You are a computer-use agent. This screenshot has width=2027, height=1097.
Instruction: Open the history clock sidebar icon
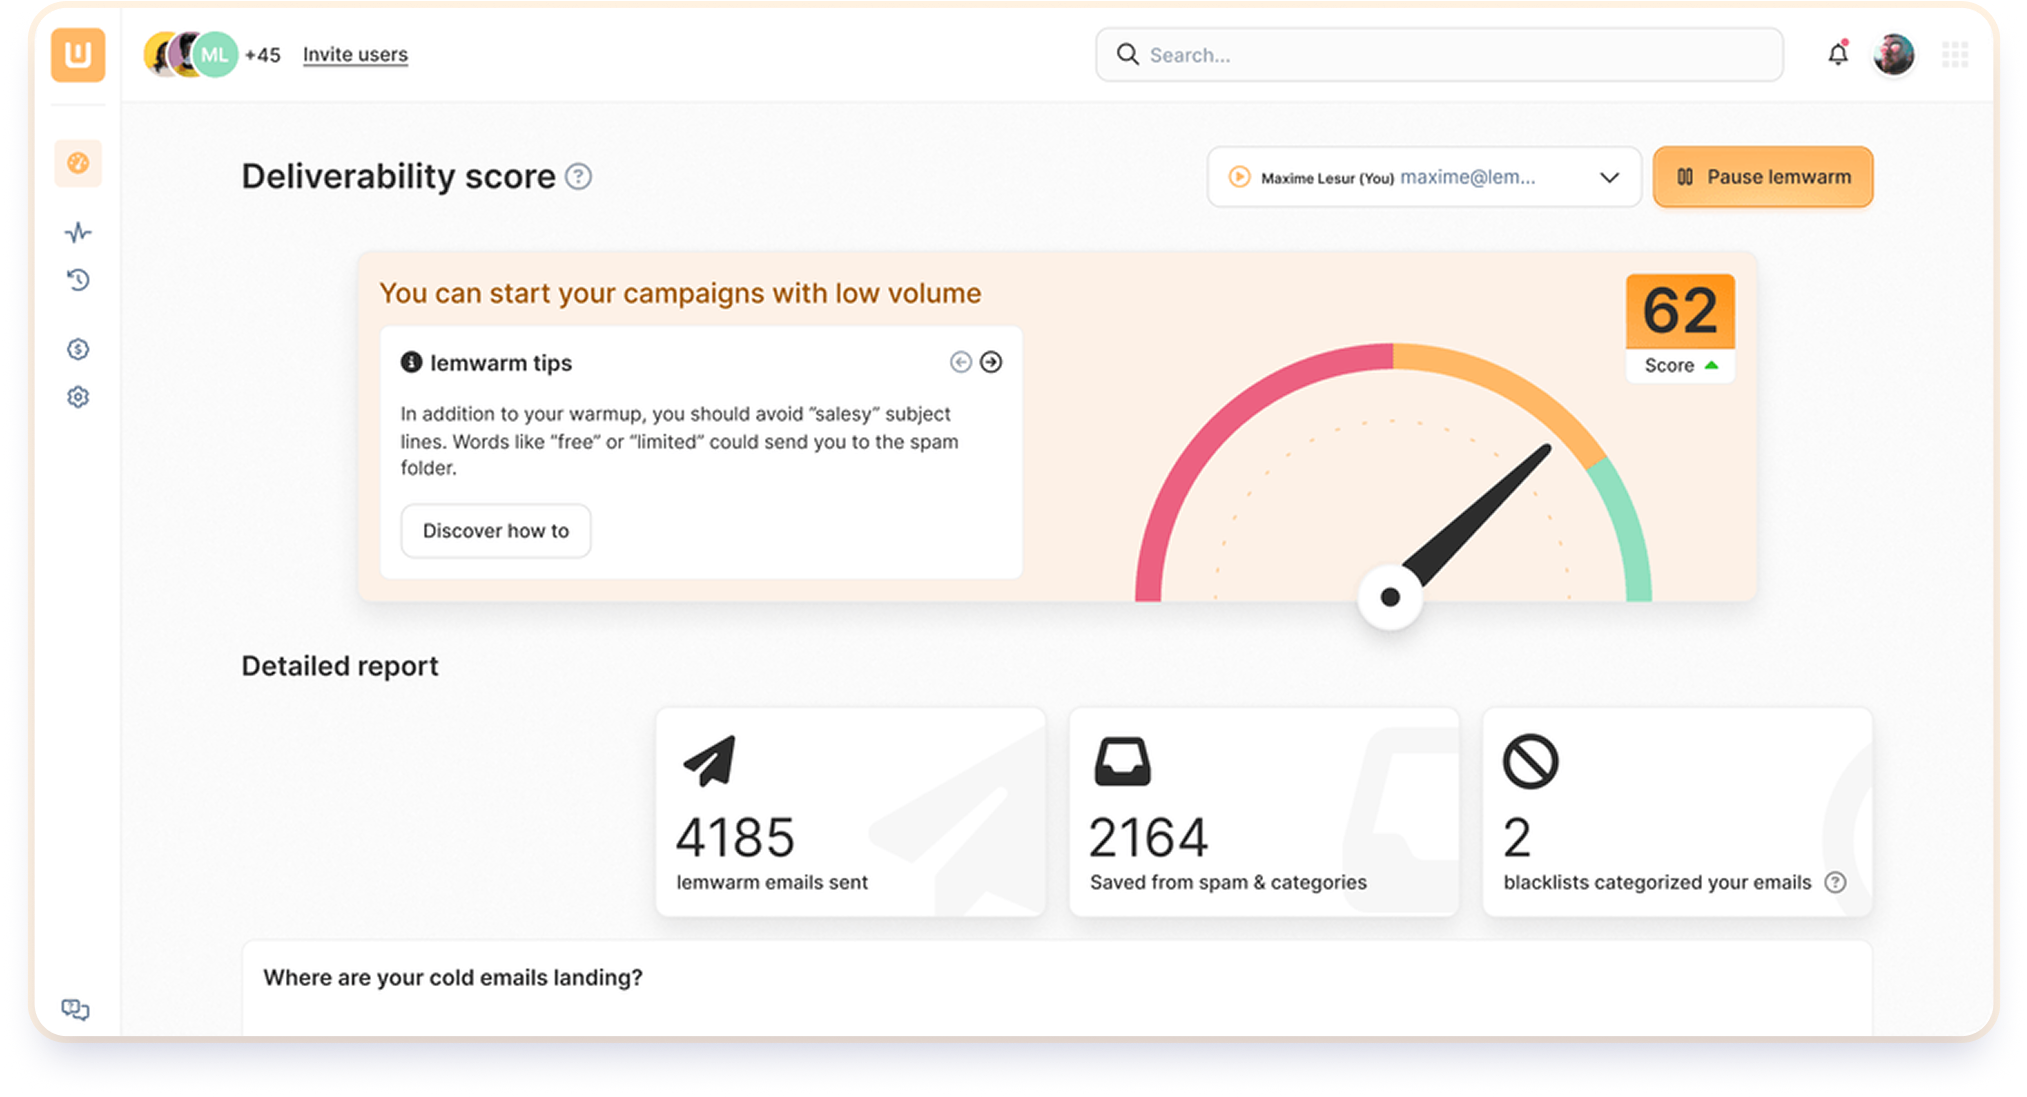78,280
